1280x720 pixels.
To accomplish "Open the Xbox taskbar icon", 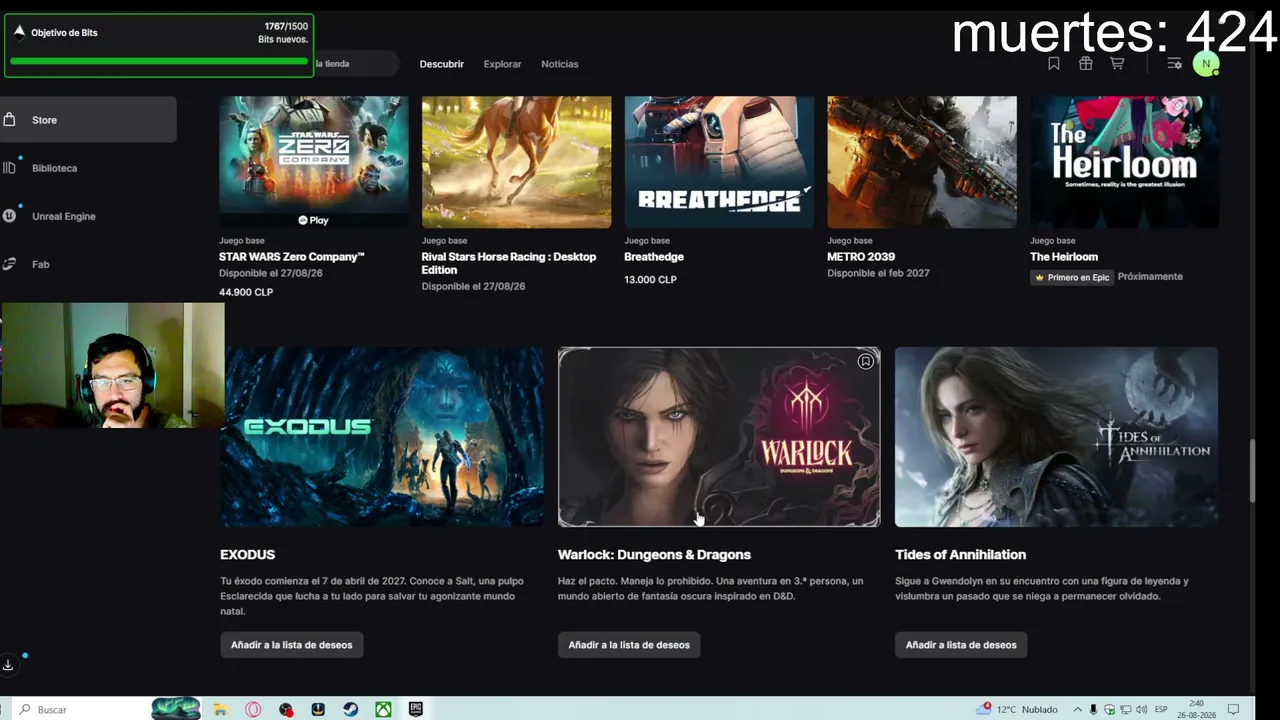I will (383, 709).
